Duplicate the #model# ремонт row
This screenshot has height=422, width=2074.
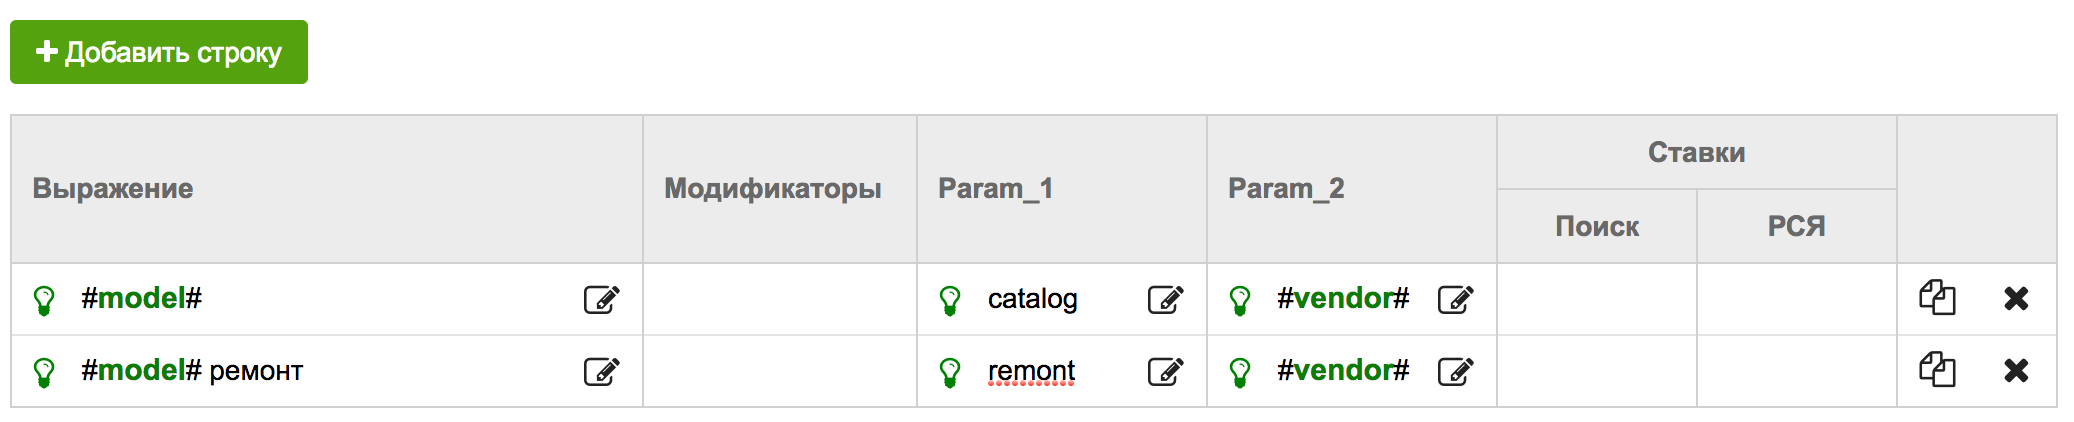[x=1937, y=370]
